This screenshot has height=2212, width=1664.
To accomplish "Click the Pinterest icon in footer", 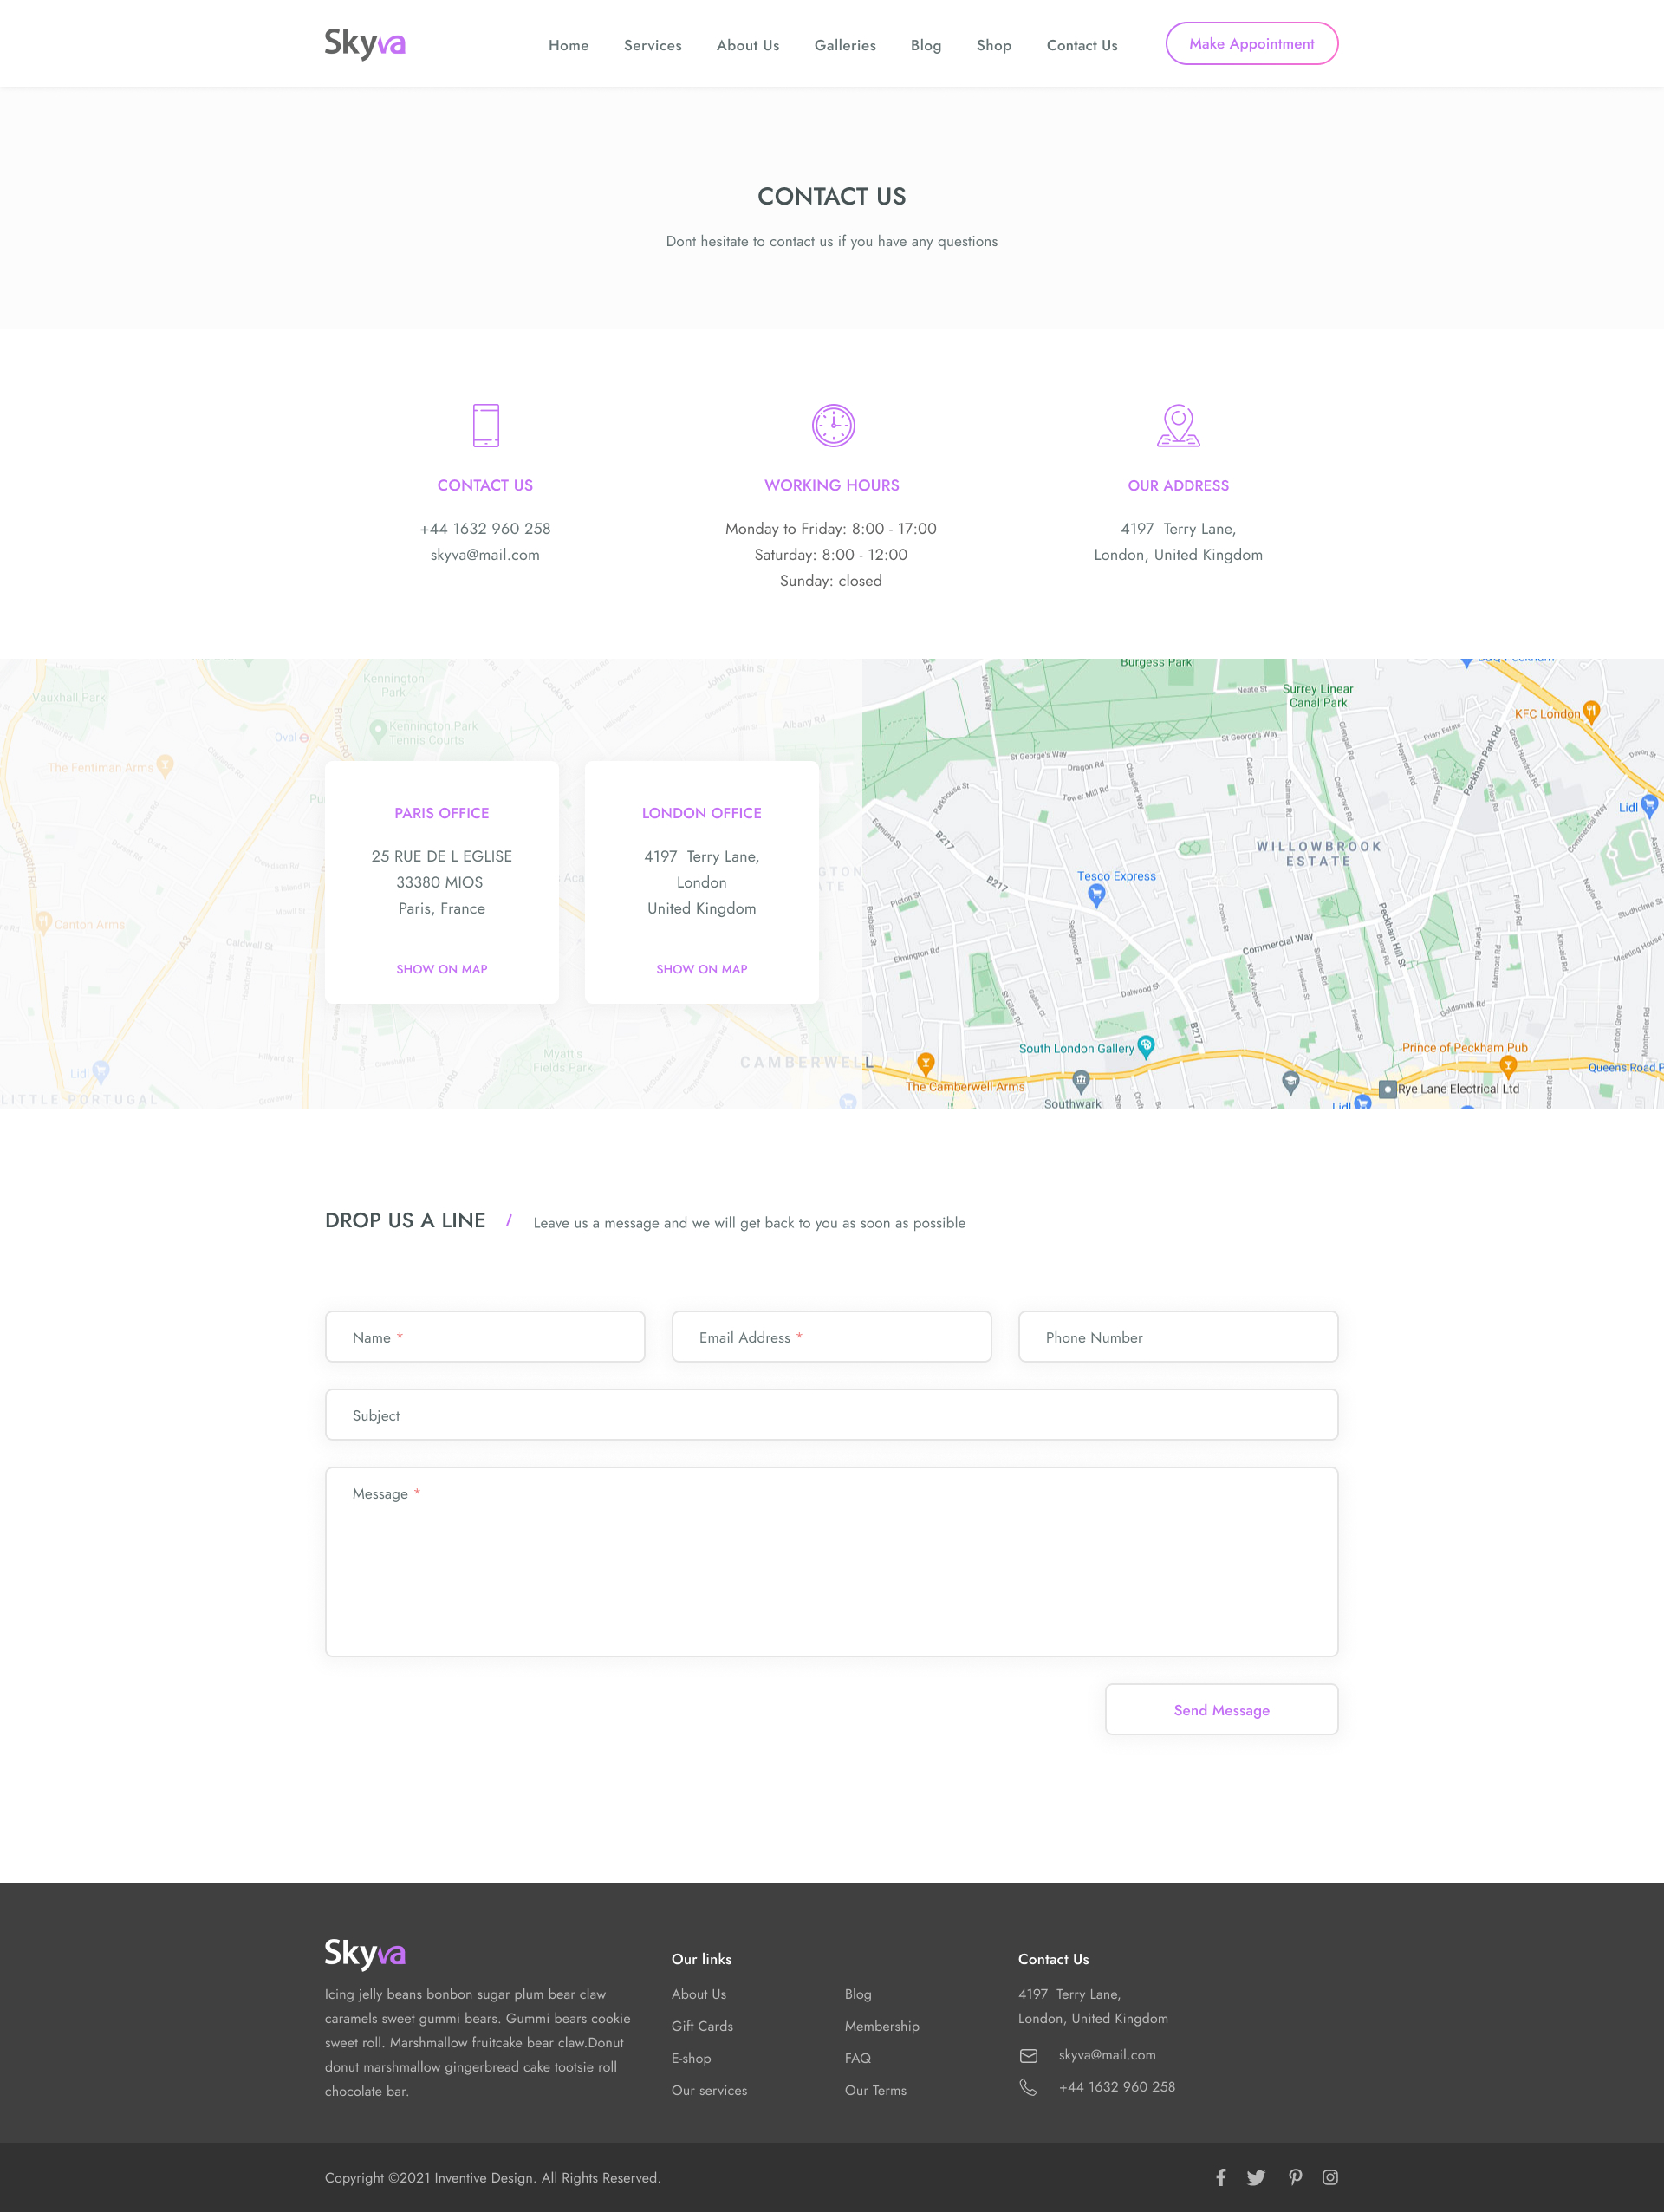I will pyautogui.click(x=1295, y=2177).
